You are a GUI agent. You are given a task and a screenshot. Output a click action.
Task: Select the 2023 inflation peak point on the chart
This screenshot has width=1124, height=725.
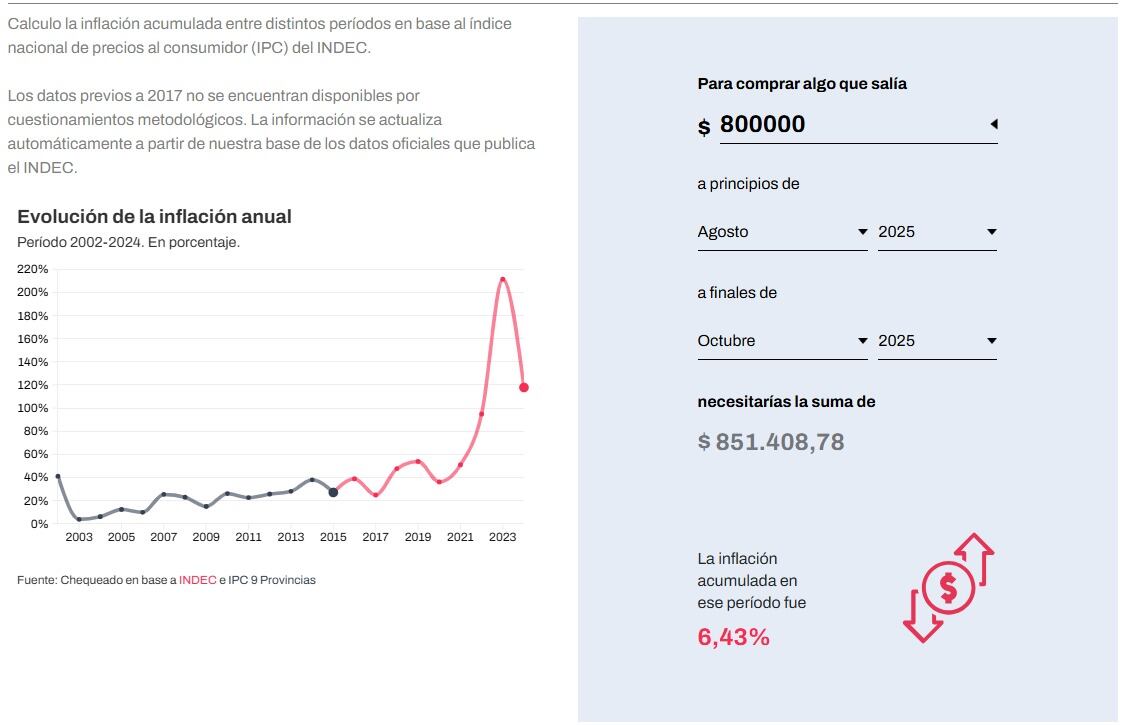pyautogui.click(x=503, y=278)
